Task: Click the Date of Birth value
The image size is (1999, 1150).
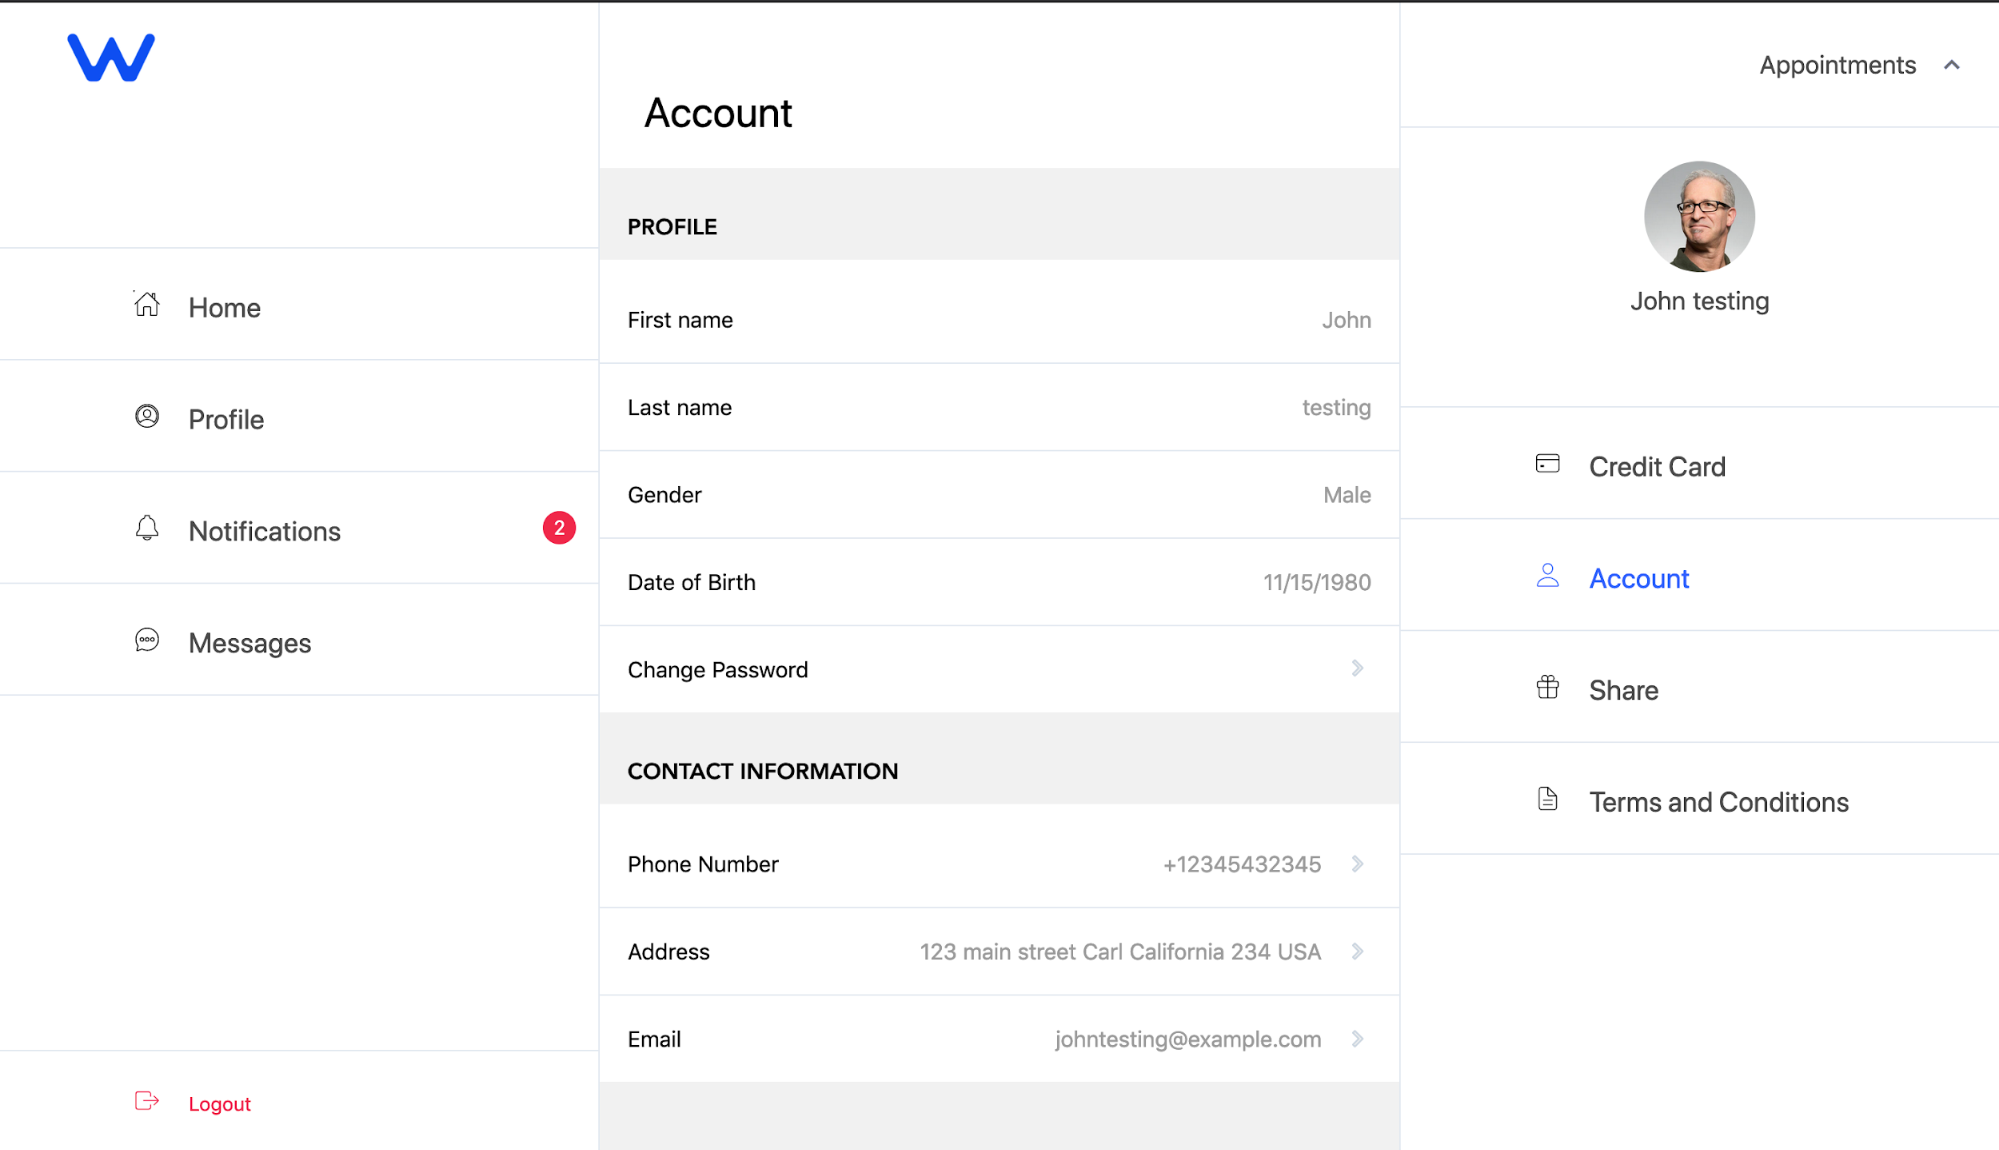Action: coord(1317,582)
